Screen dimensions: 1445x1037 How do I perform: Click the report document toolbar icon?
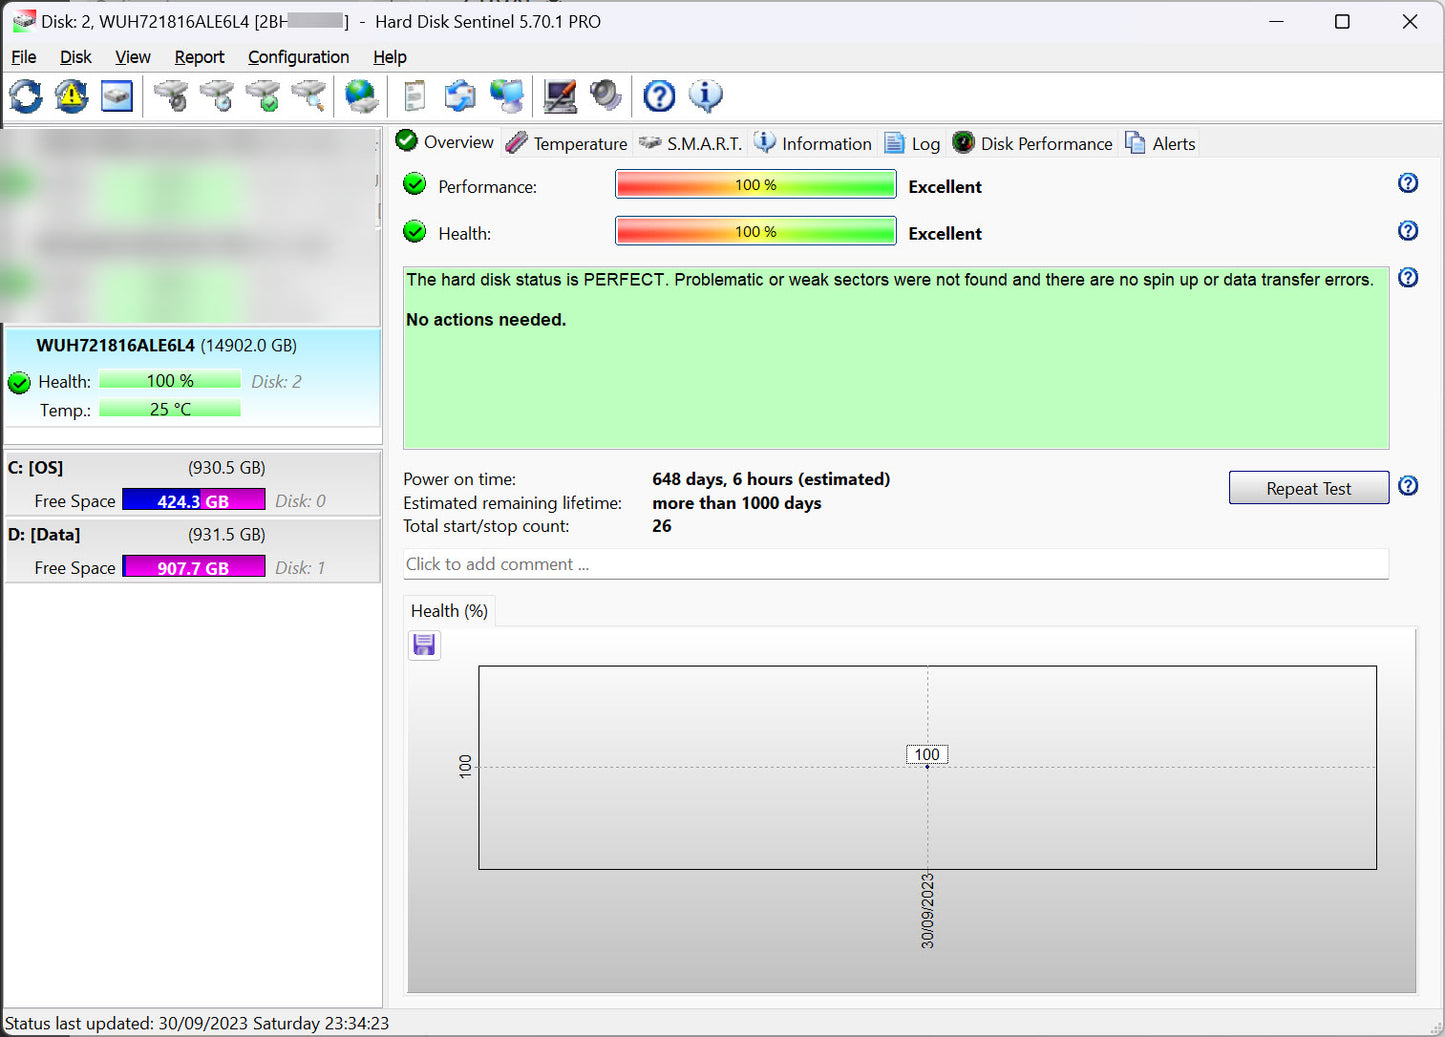pos(414,97)
